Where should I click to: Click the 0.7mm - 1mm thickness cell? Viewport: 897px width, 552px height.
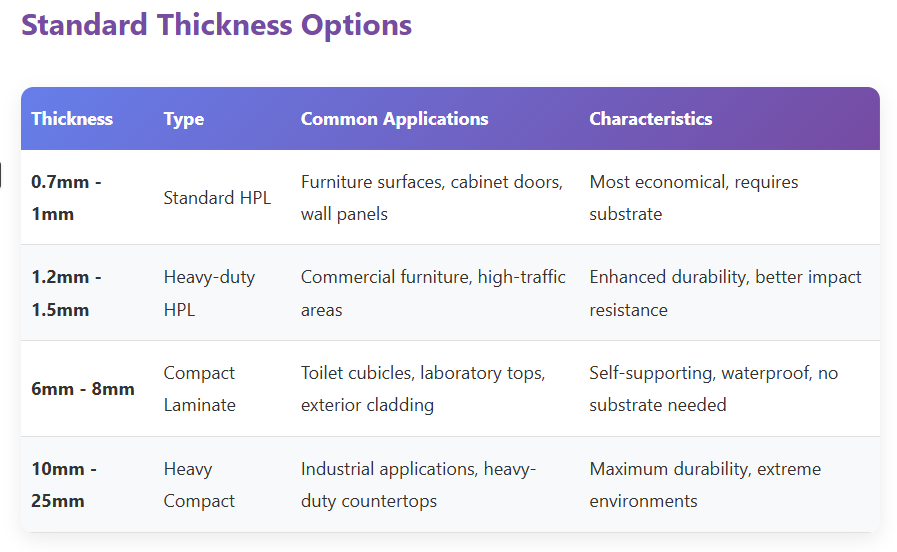click(66, 198)
